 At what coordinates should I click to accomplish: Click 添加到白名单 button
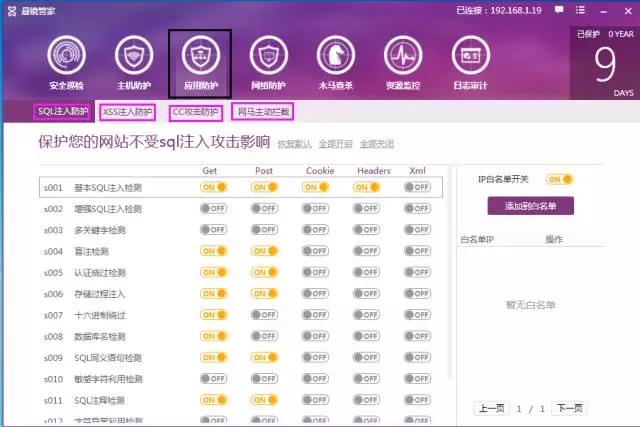[x=530, y=206]
